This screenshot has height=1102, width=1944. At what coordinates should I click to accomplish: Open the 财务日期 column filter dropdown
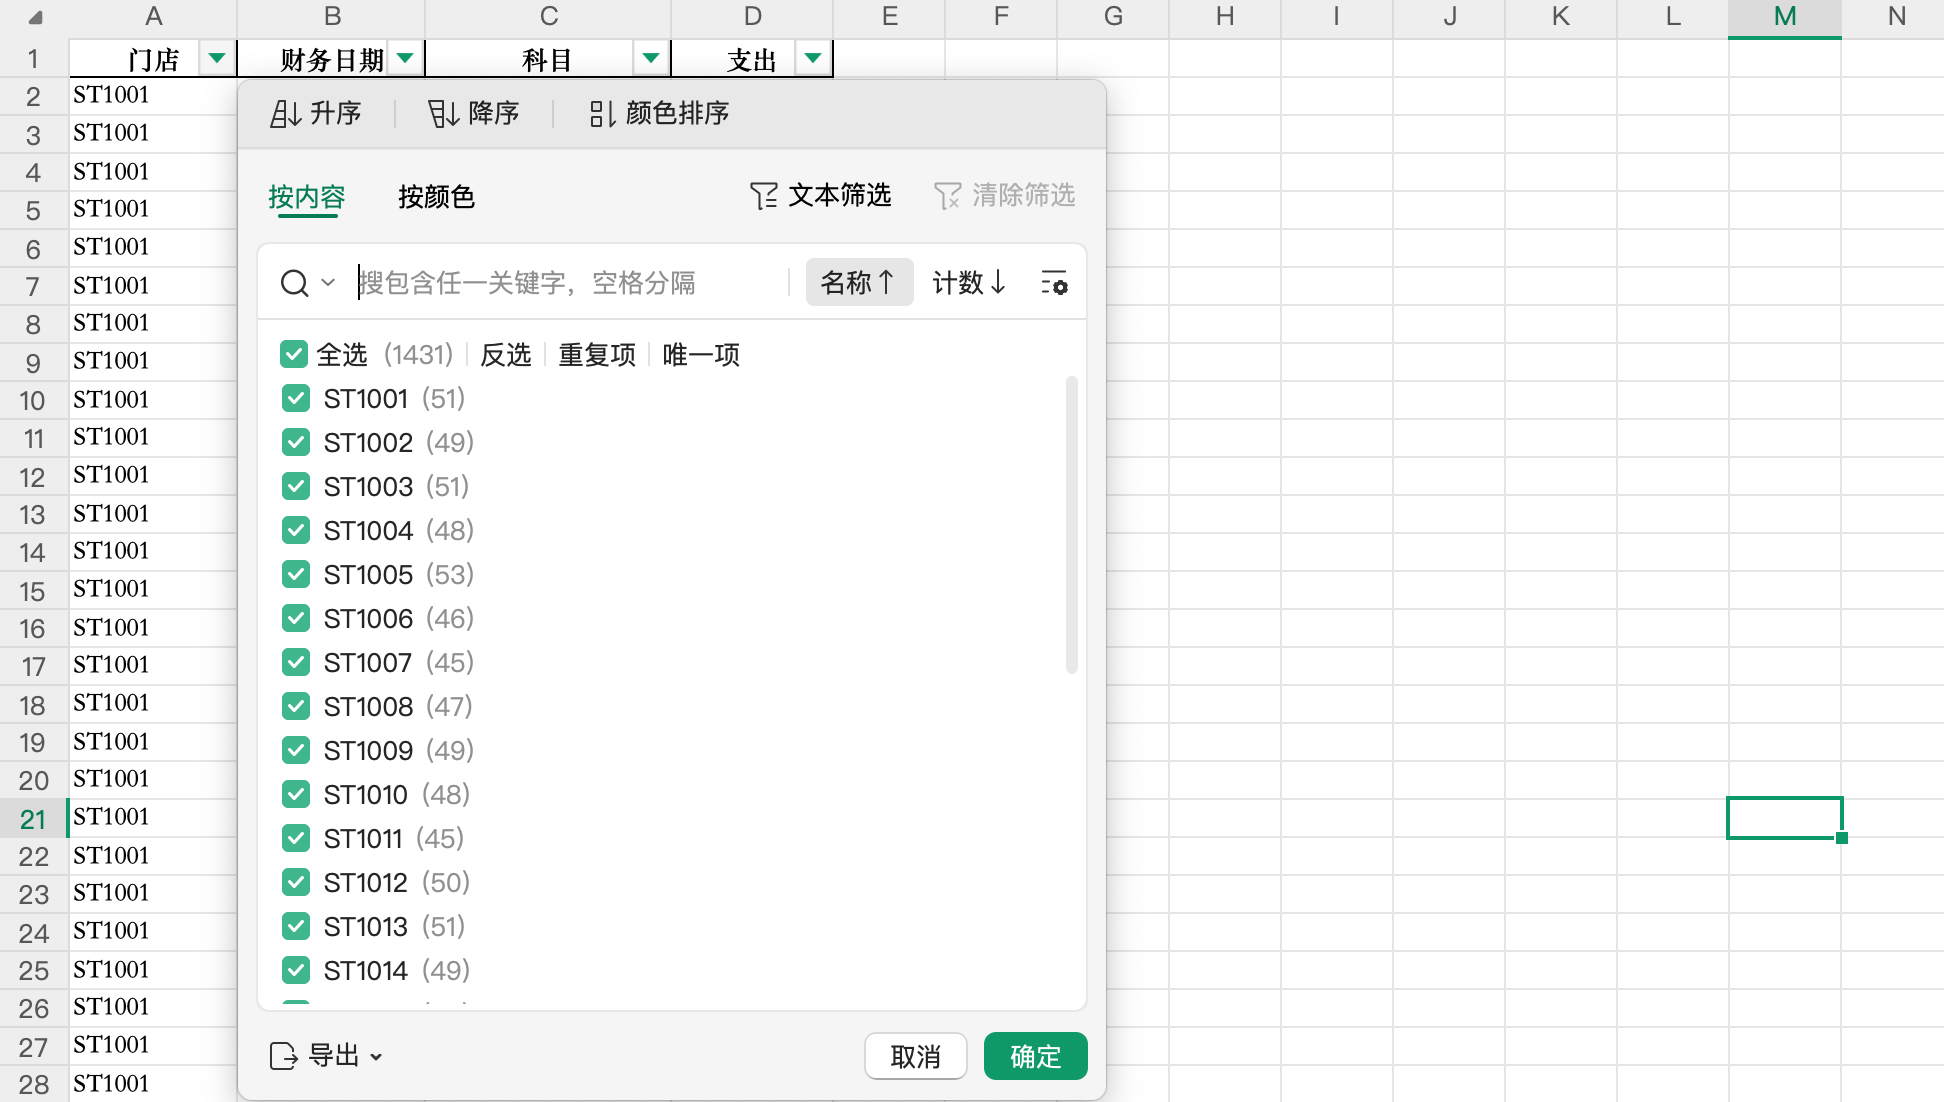[405, 58]
